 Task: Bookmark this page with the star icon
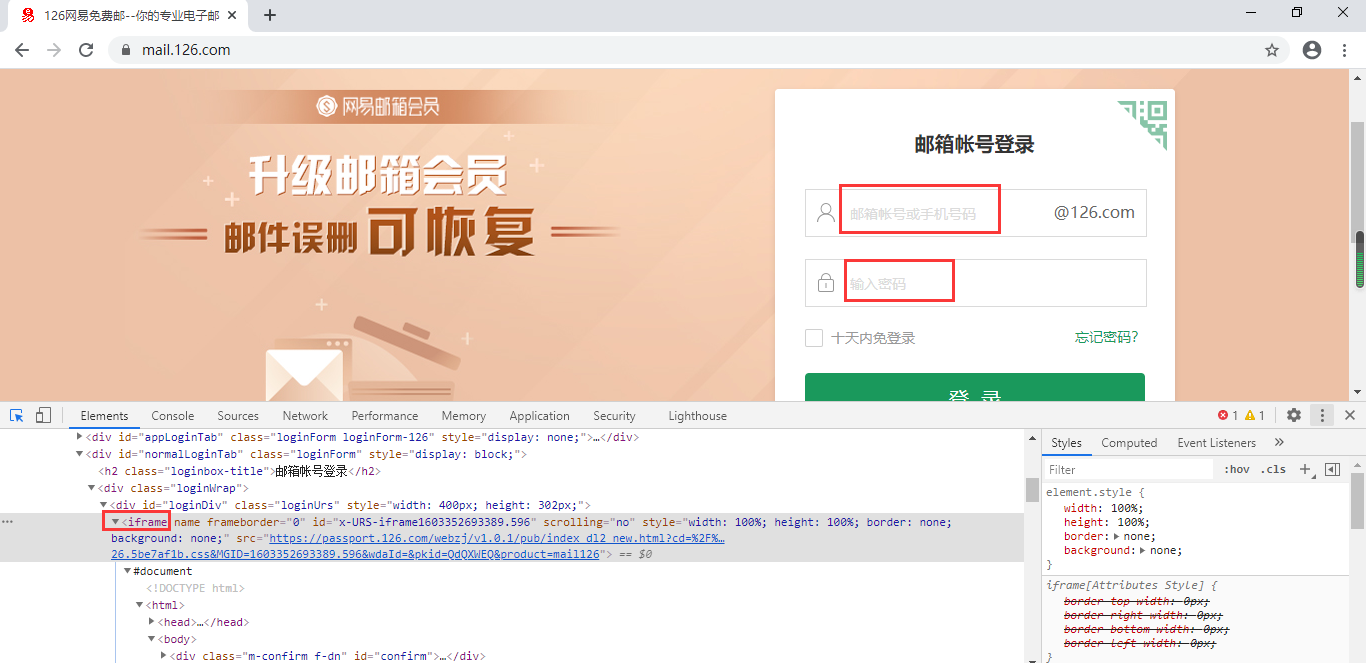1272,50
